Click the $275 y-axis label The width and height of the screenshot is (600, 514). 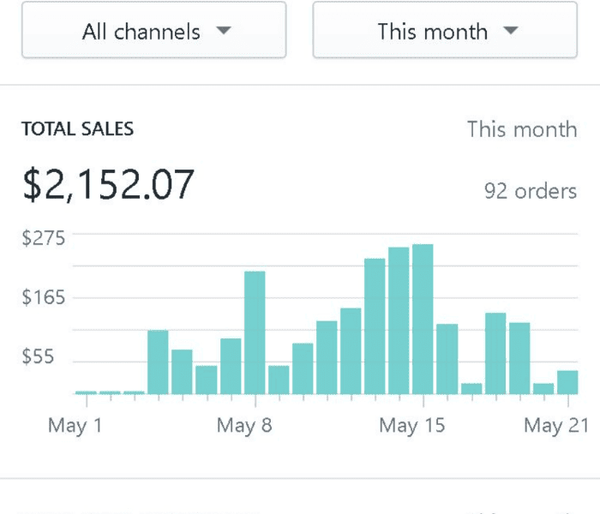tap(42, 238)
